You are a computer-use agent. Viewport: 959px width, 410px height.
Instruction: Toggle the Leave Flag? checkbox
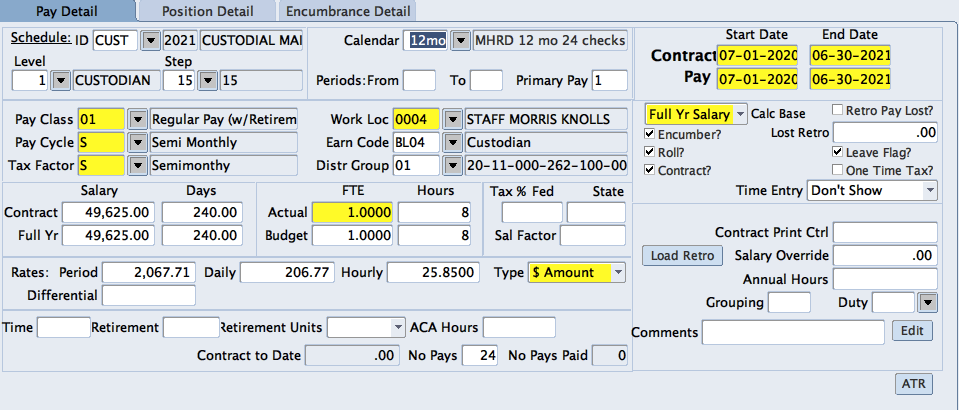838,152
